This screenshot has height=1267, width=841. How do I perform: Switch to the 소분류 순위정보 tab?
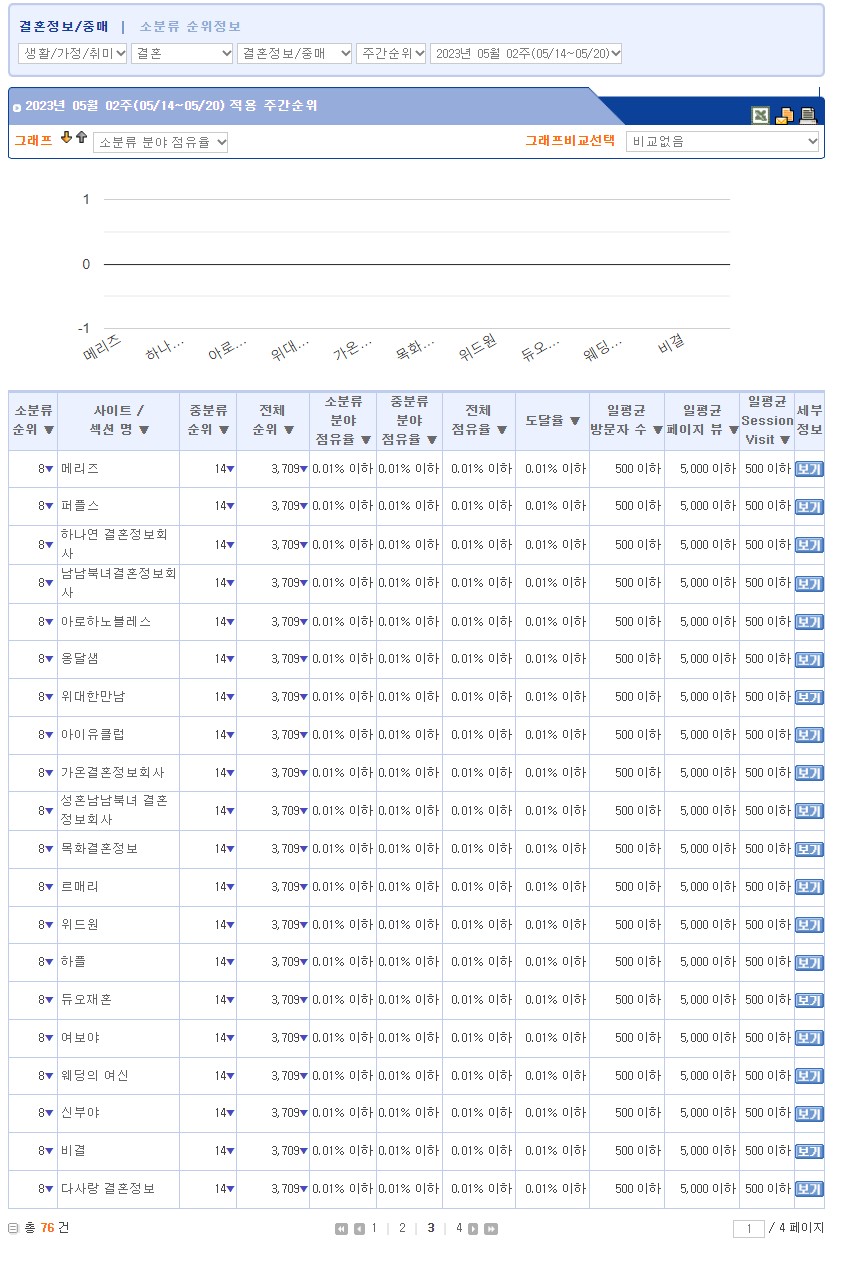(190, 27)
